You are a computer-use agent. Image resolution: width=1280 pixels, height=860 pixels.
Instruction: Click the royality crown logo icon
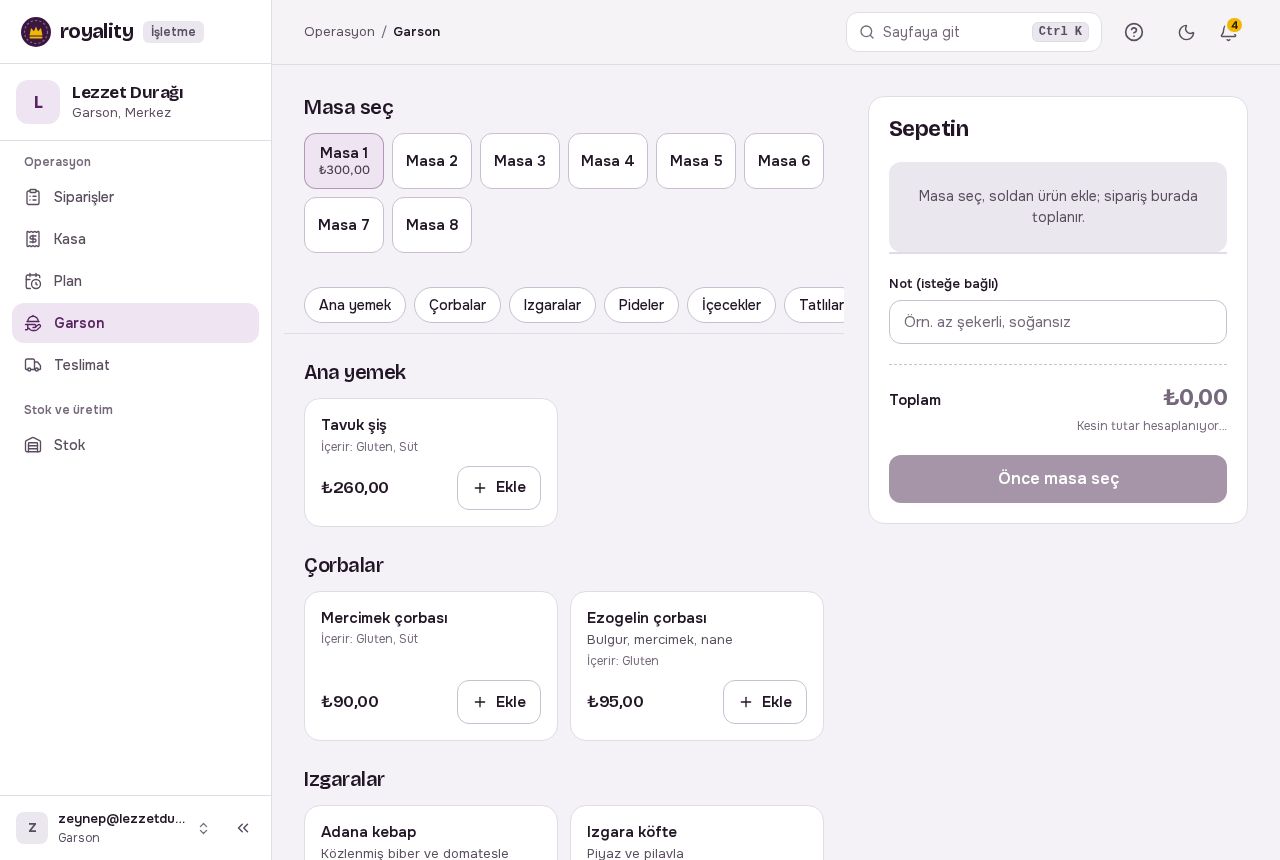pos(36,32)
